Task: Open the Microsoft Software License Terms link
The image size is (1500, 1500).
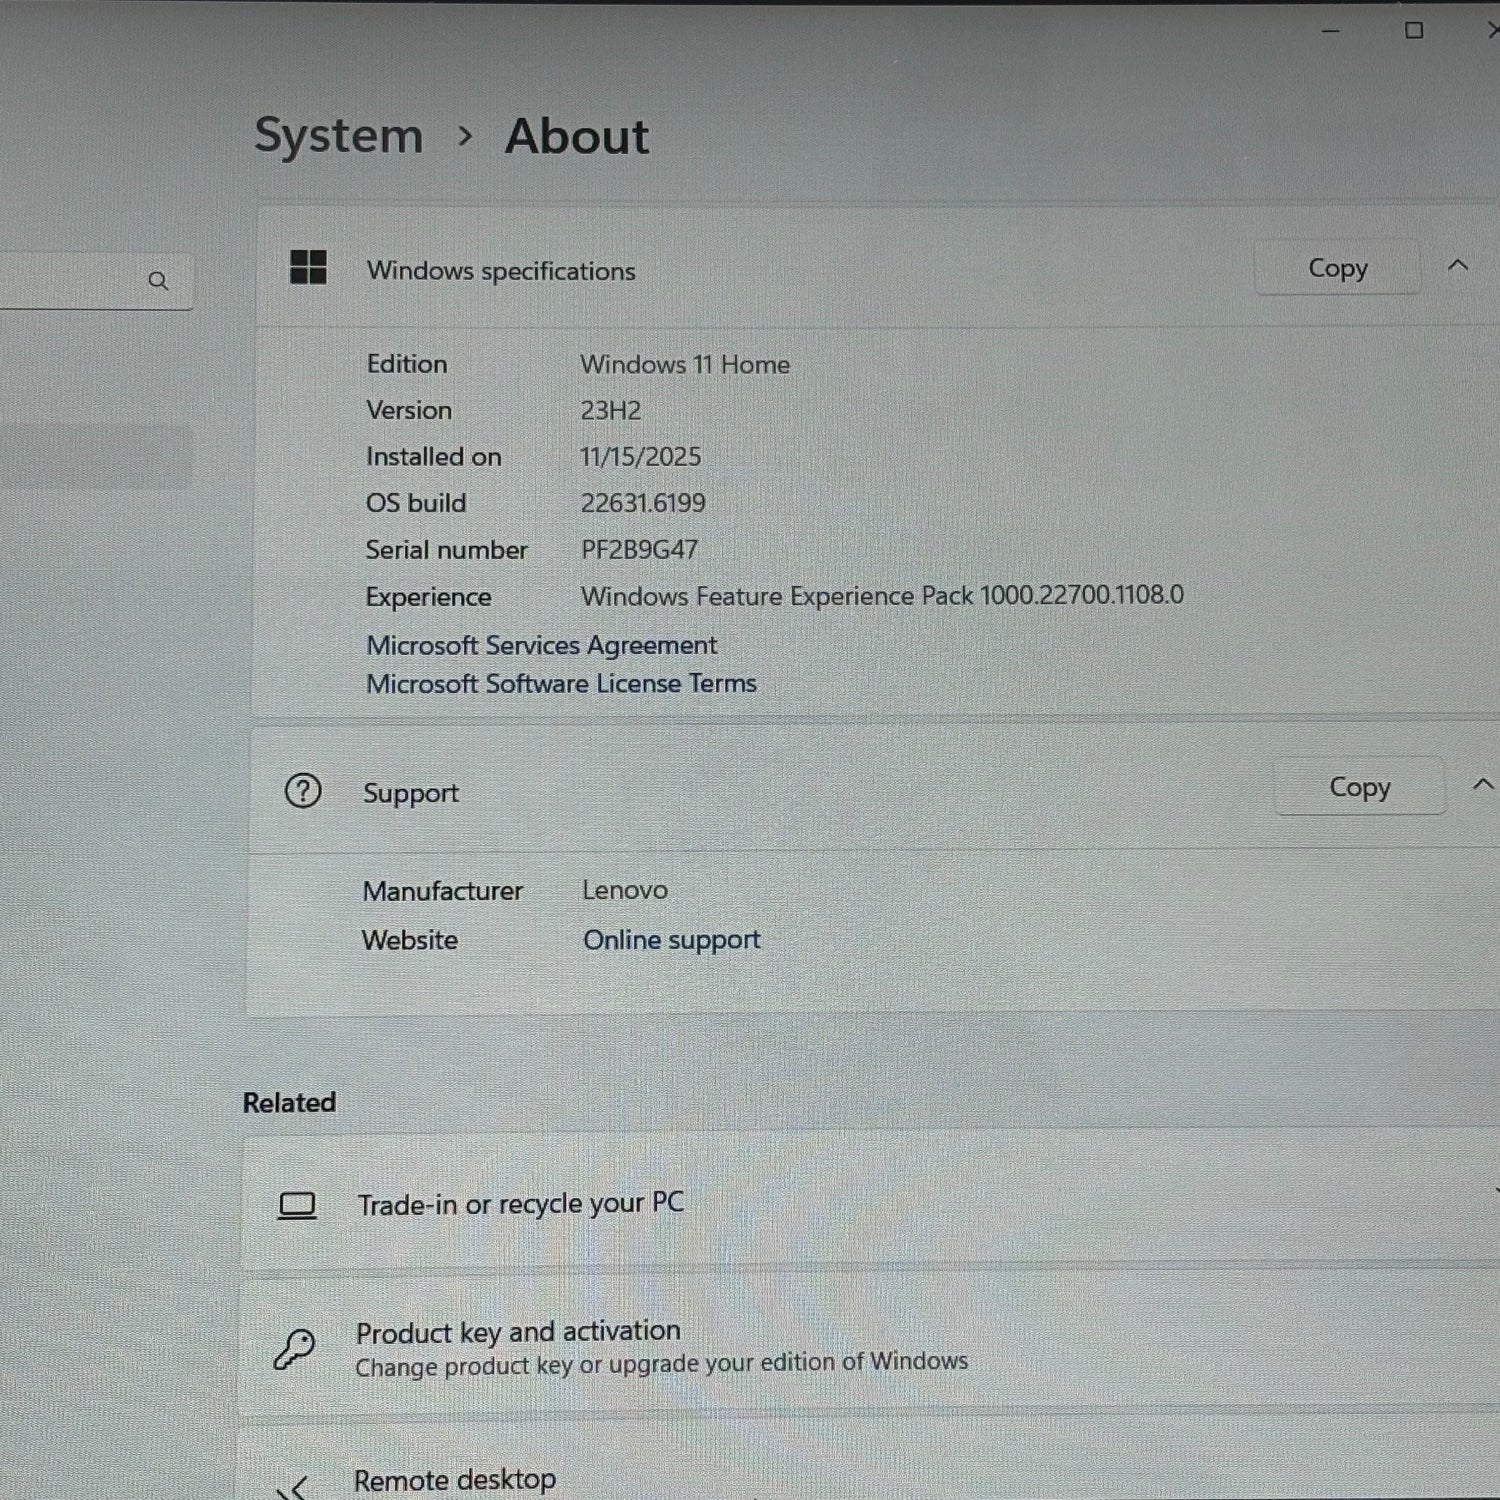Action: pos(561,684)
